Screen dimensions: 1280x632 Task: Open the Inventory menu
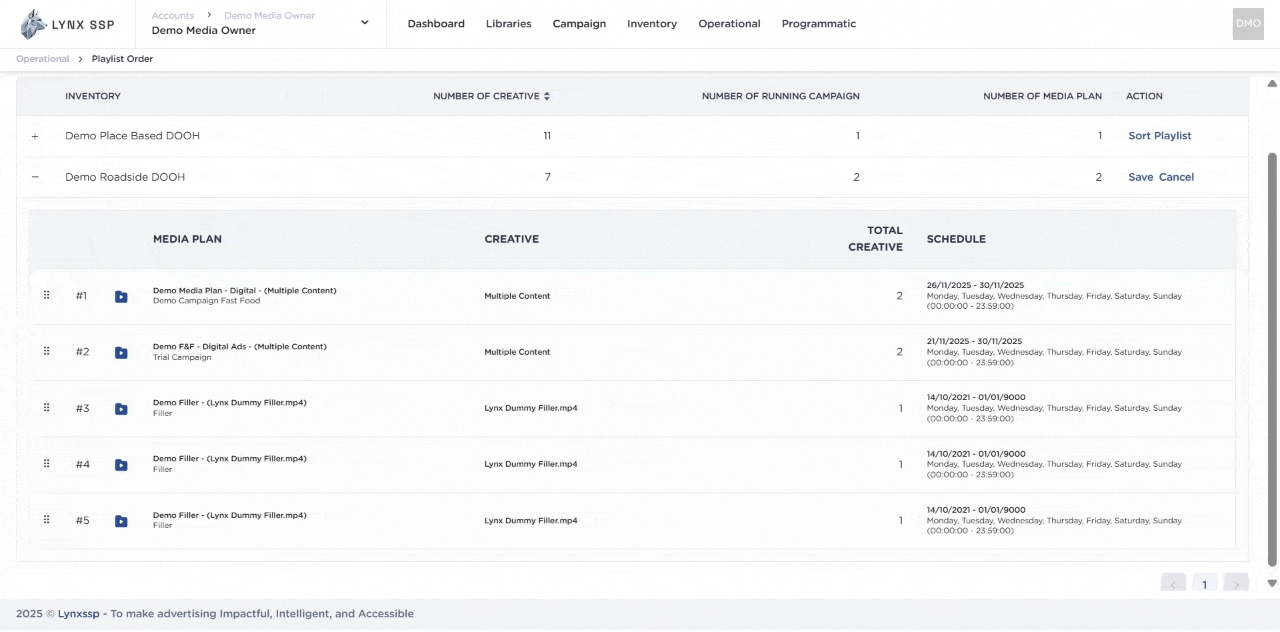tap(652, 24)
